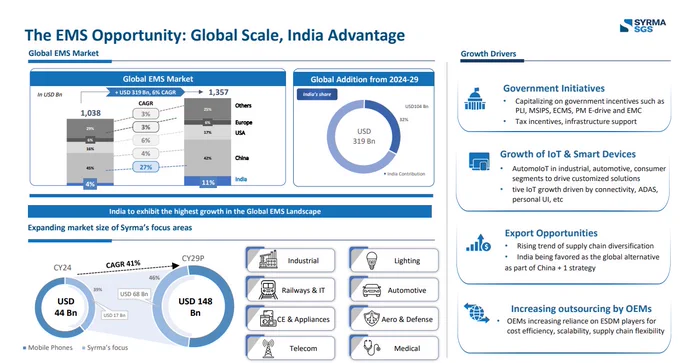The height and width of the screenshot is (363, 680).
Task: Click the Telecom tower icon
Action: [268, 348]
